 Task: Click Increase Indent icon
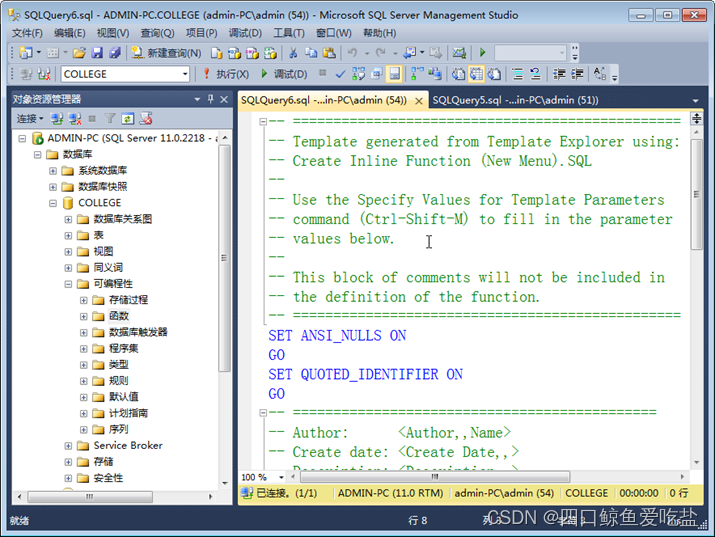[577, 74]
